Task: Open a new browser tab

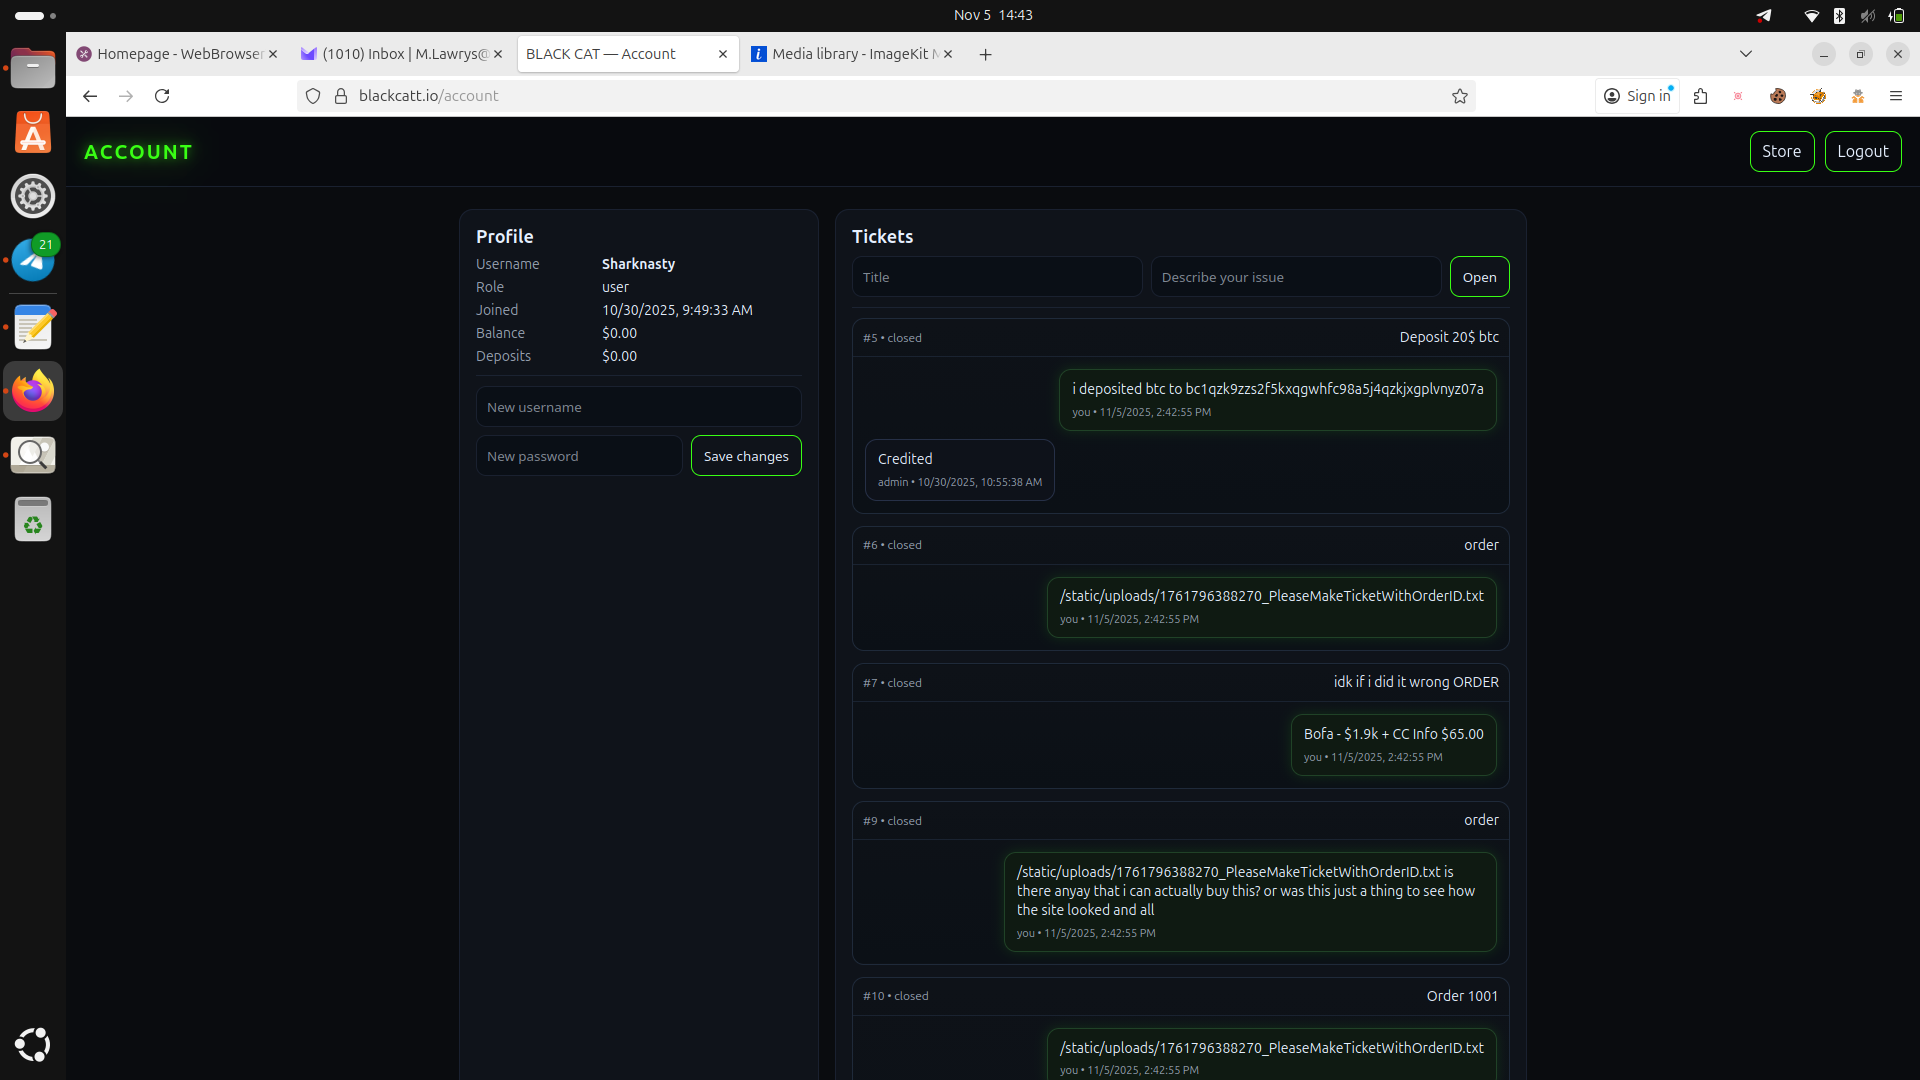Action: 985,54
